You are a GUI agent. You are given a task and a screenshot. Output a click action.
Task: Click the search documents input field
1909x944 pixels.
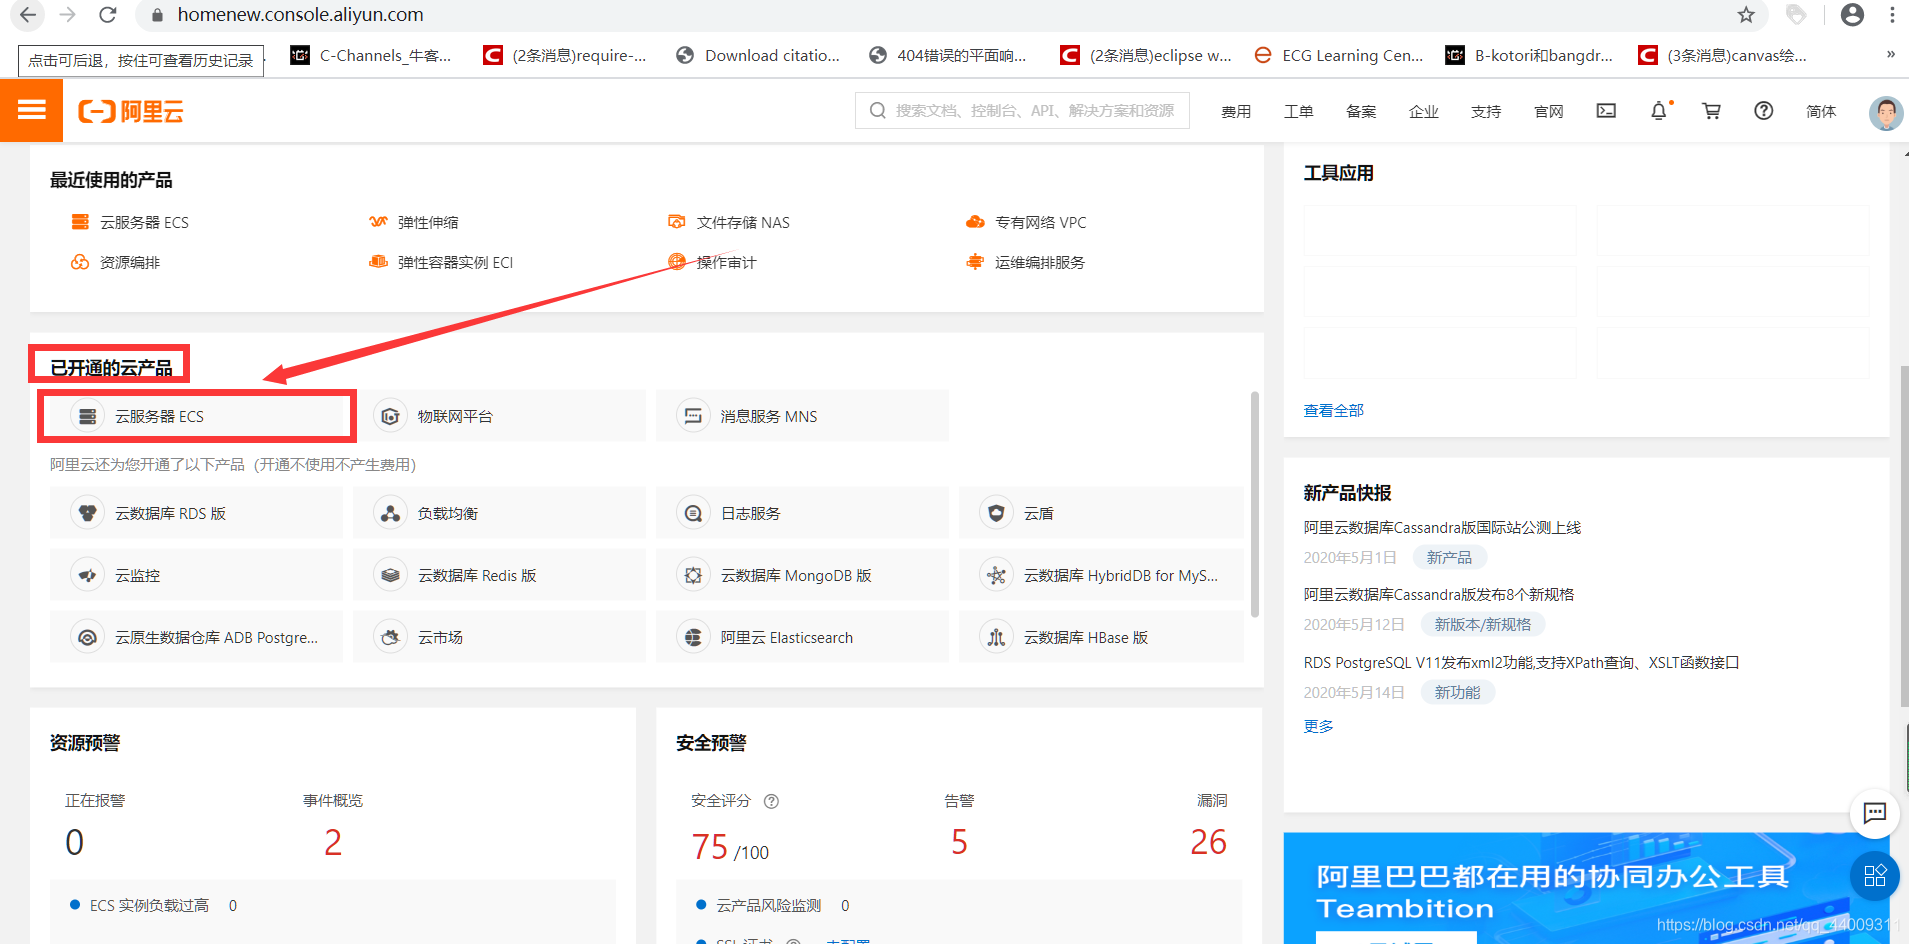click(x=1022, y=110)
